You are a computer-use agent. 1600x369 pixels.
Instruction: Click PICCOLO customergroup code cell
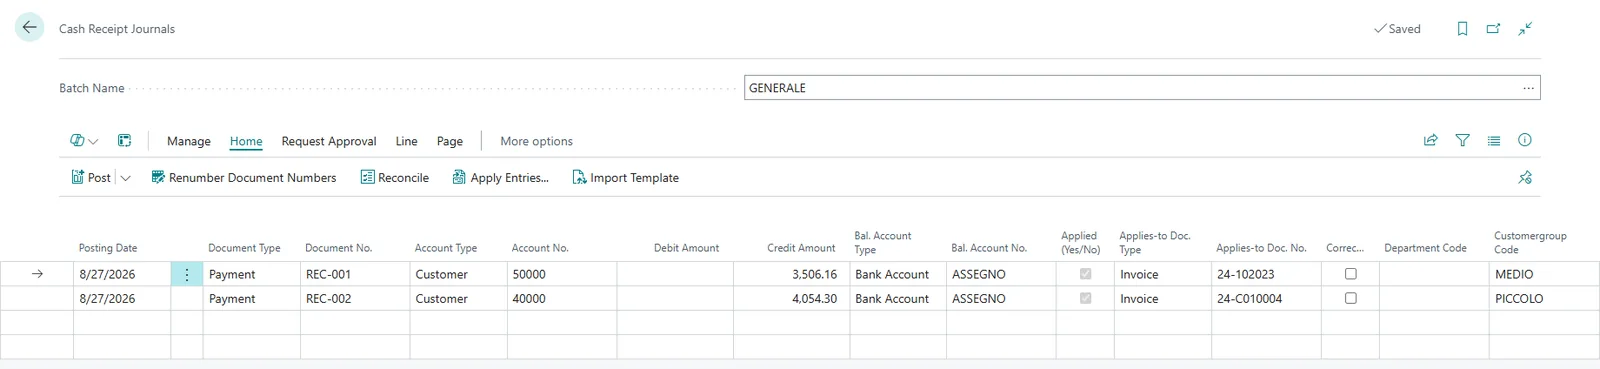[x=1544, y=298]
